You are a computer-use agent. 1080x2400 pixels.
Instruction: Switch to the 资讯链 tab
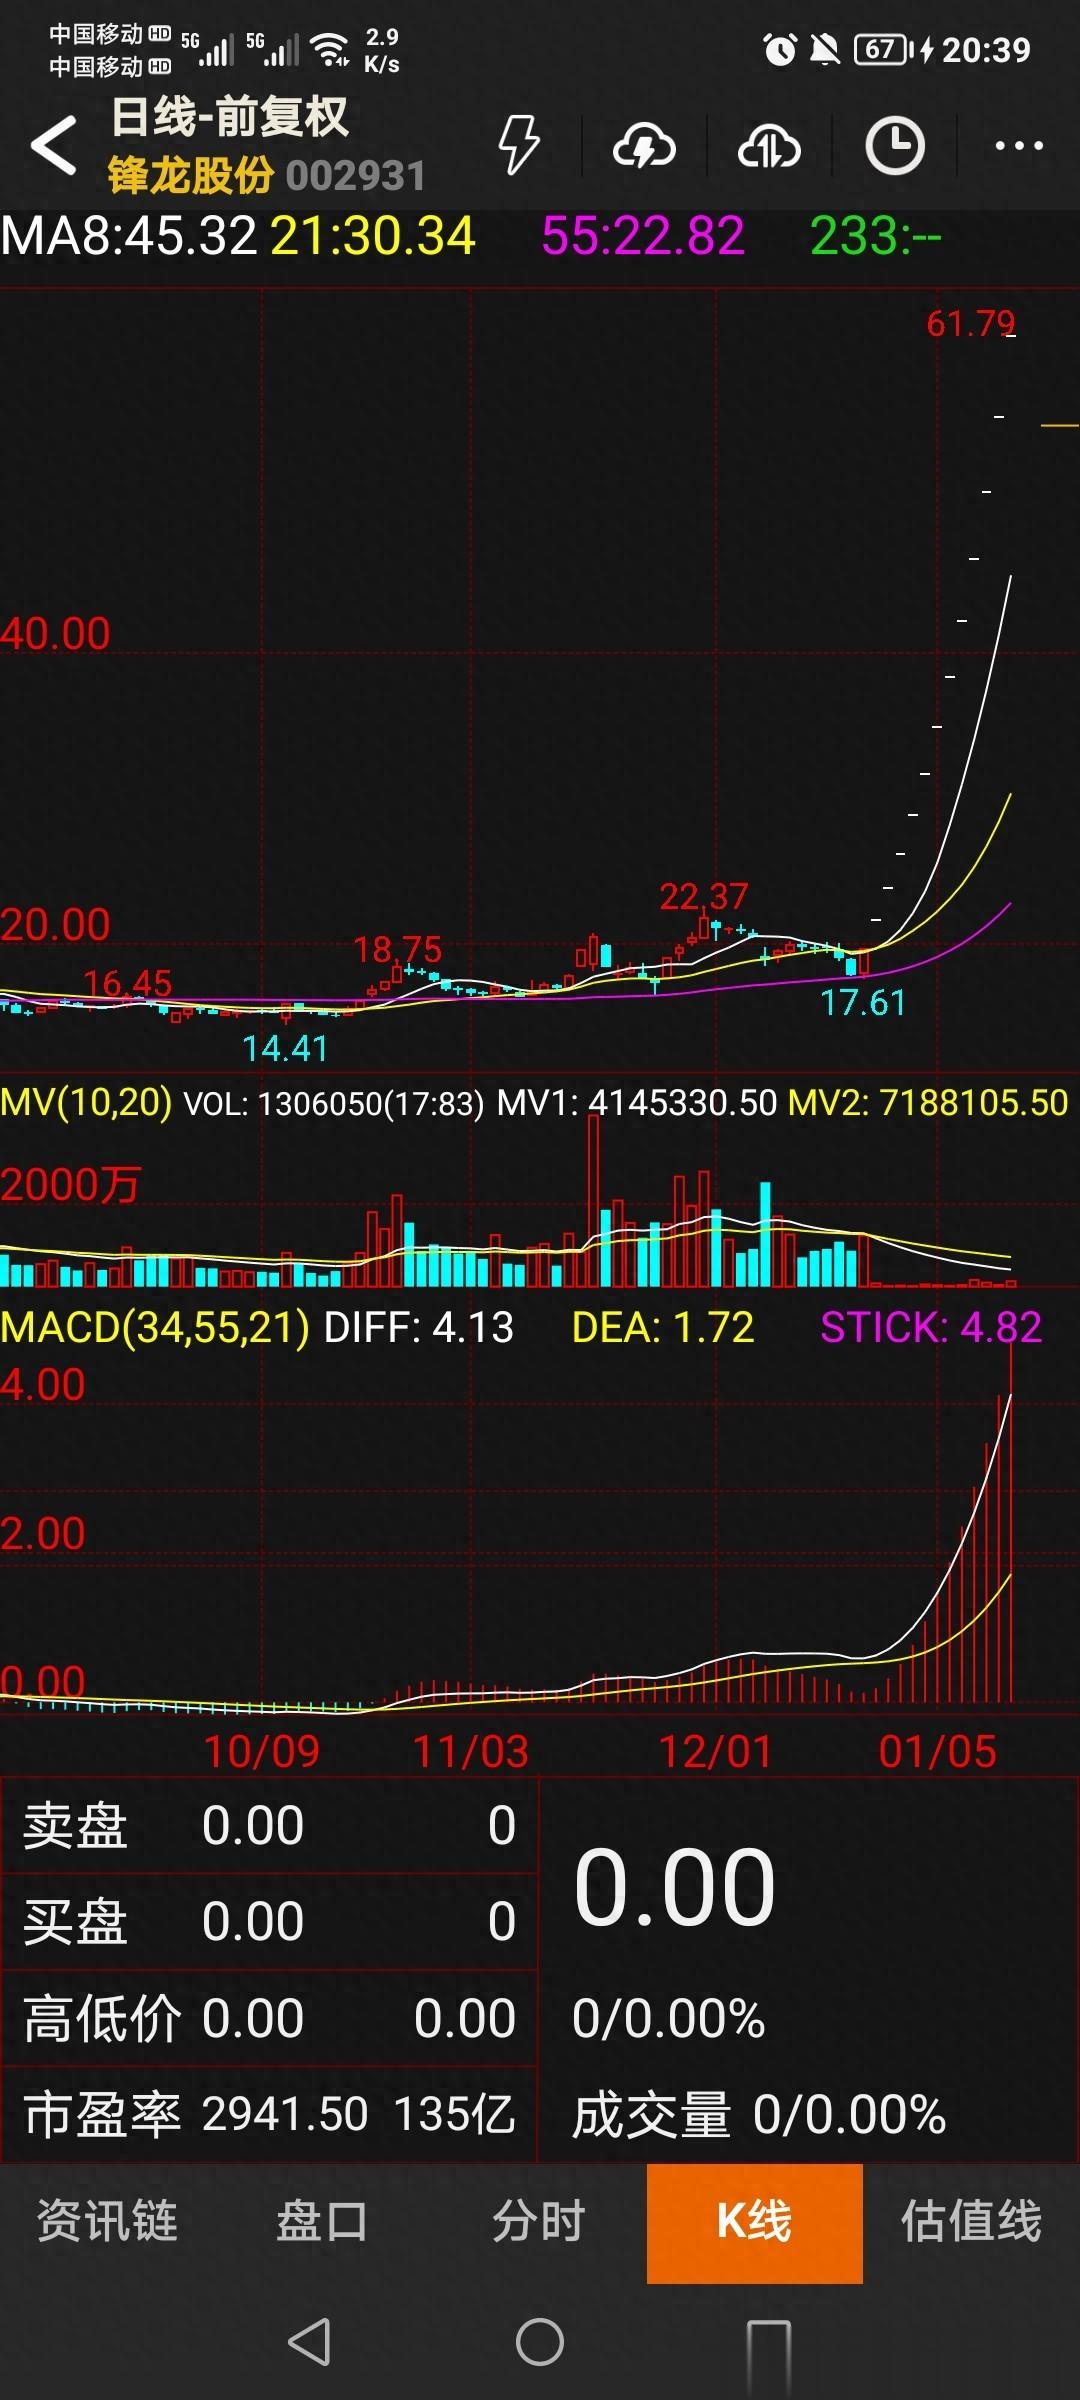(x=107, y=2221)
